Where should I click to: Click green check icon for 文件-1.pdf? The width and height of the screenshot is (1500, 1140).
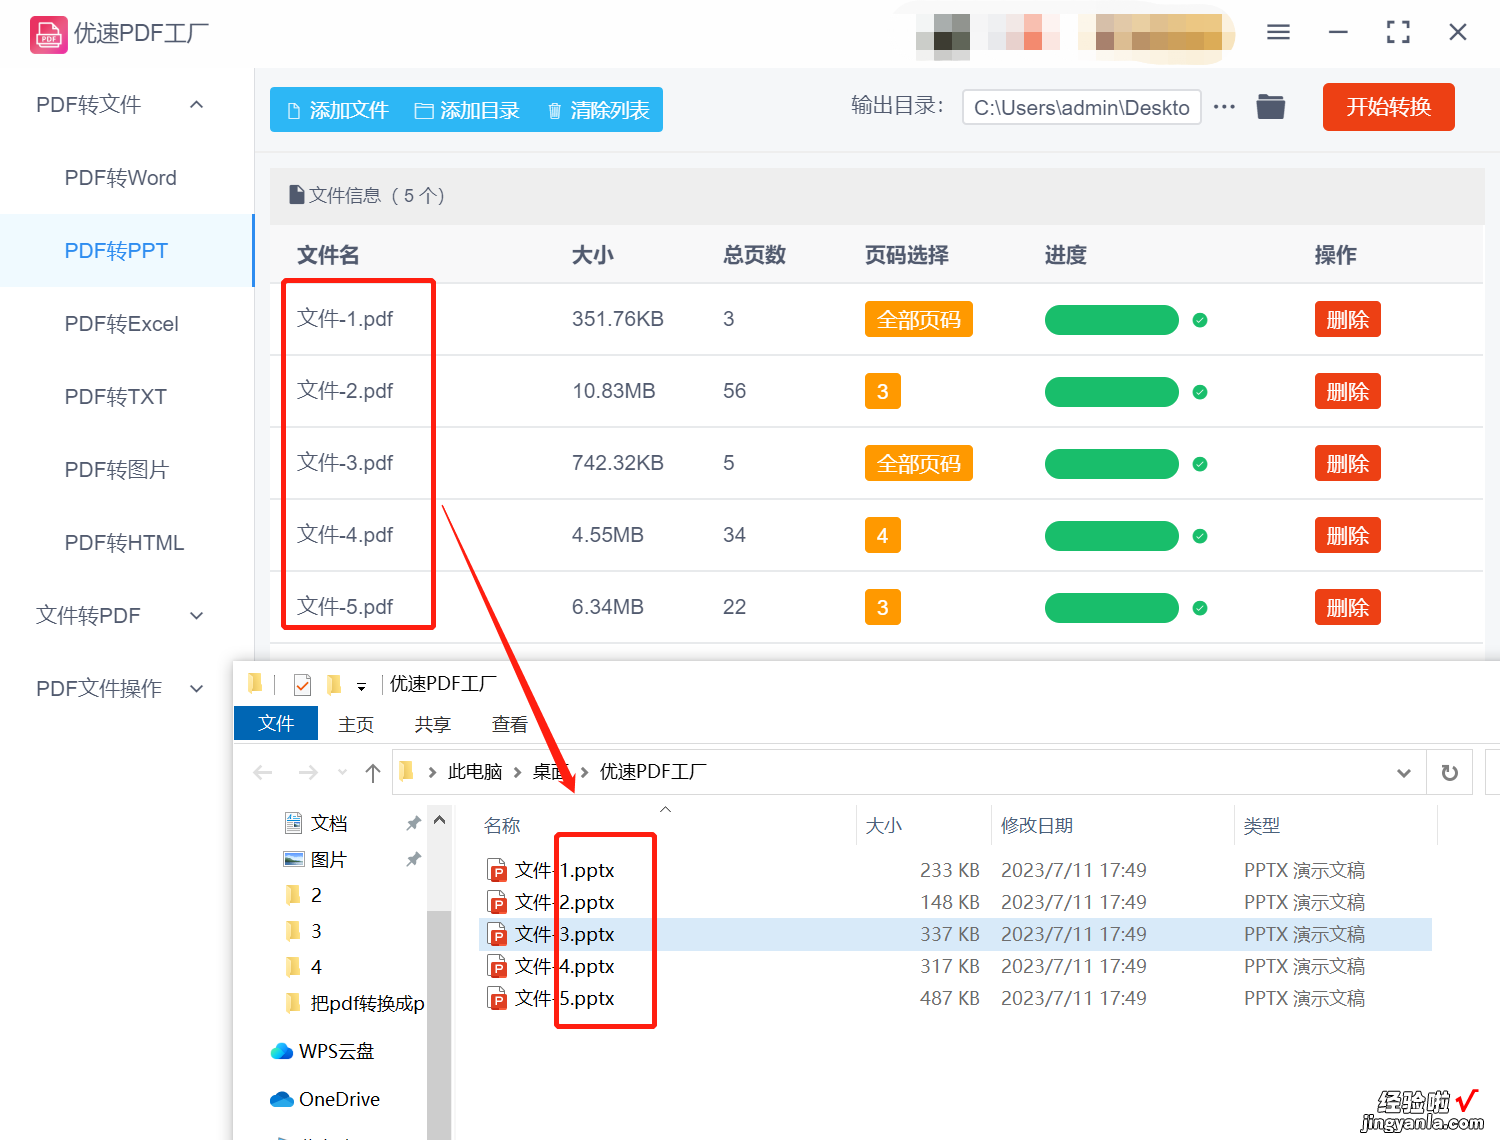1200,320
